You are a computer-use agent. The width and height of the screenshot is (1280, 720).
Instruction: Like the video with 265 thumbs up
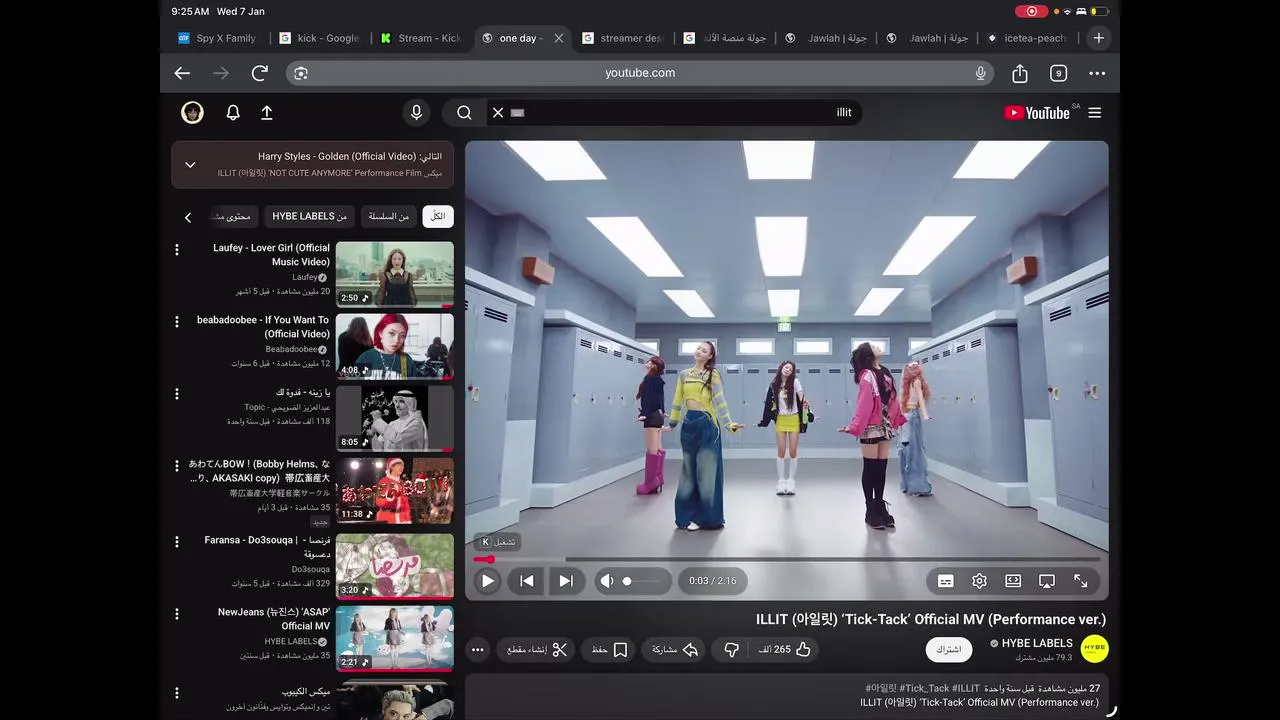[784, 650]
